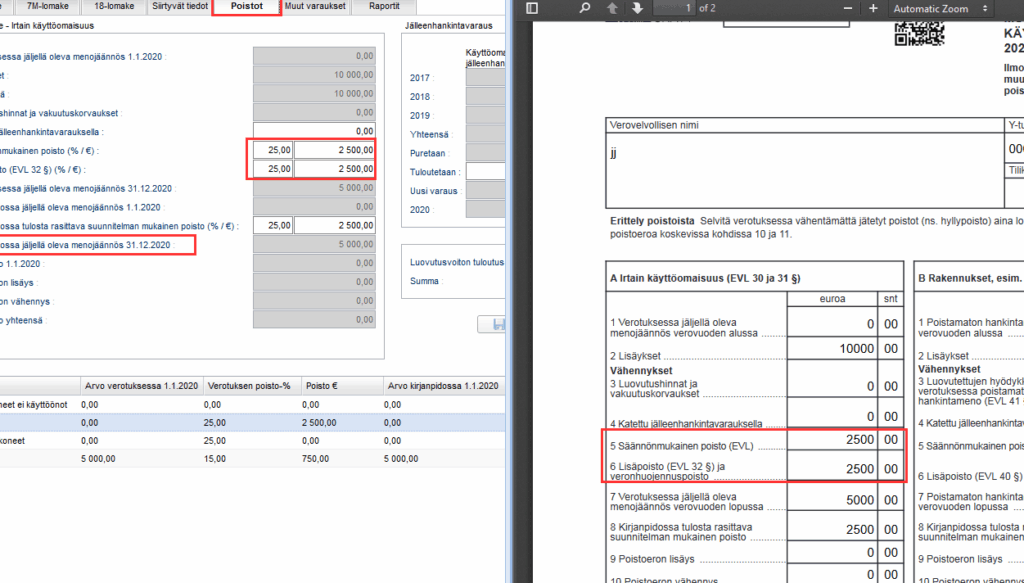Click the suunnitelman mukainen poisto percent field
This screenshot has height=583, width=1024.
tap(273, 225)
